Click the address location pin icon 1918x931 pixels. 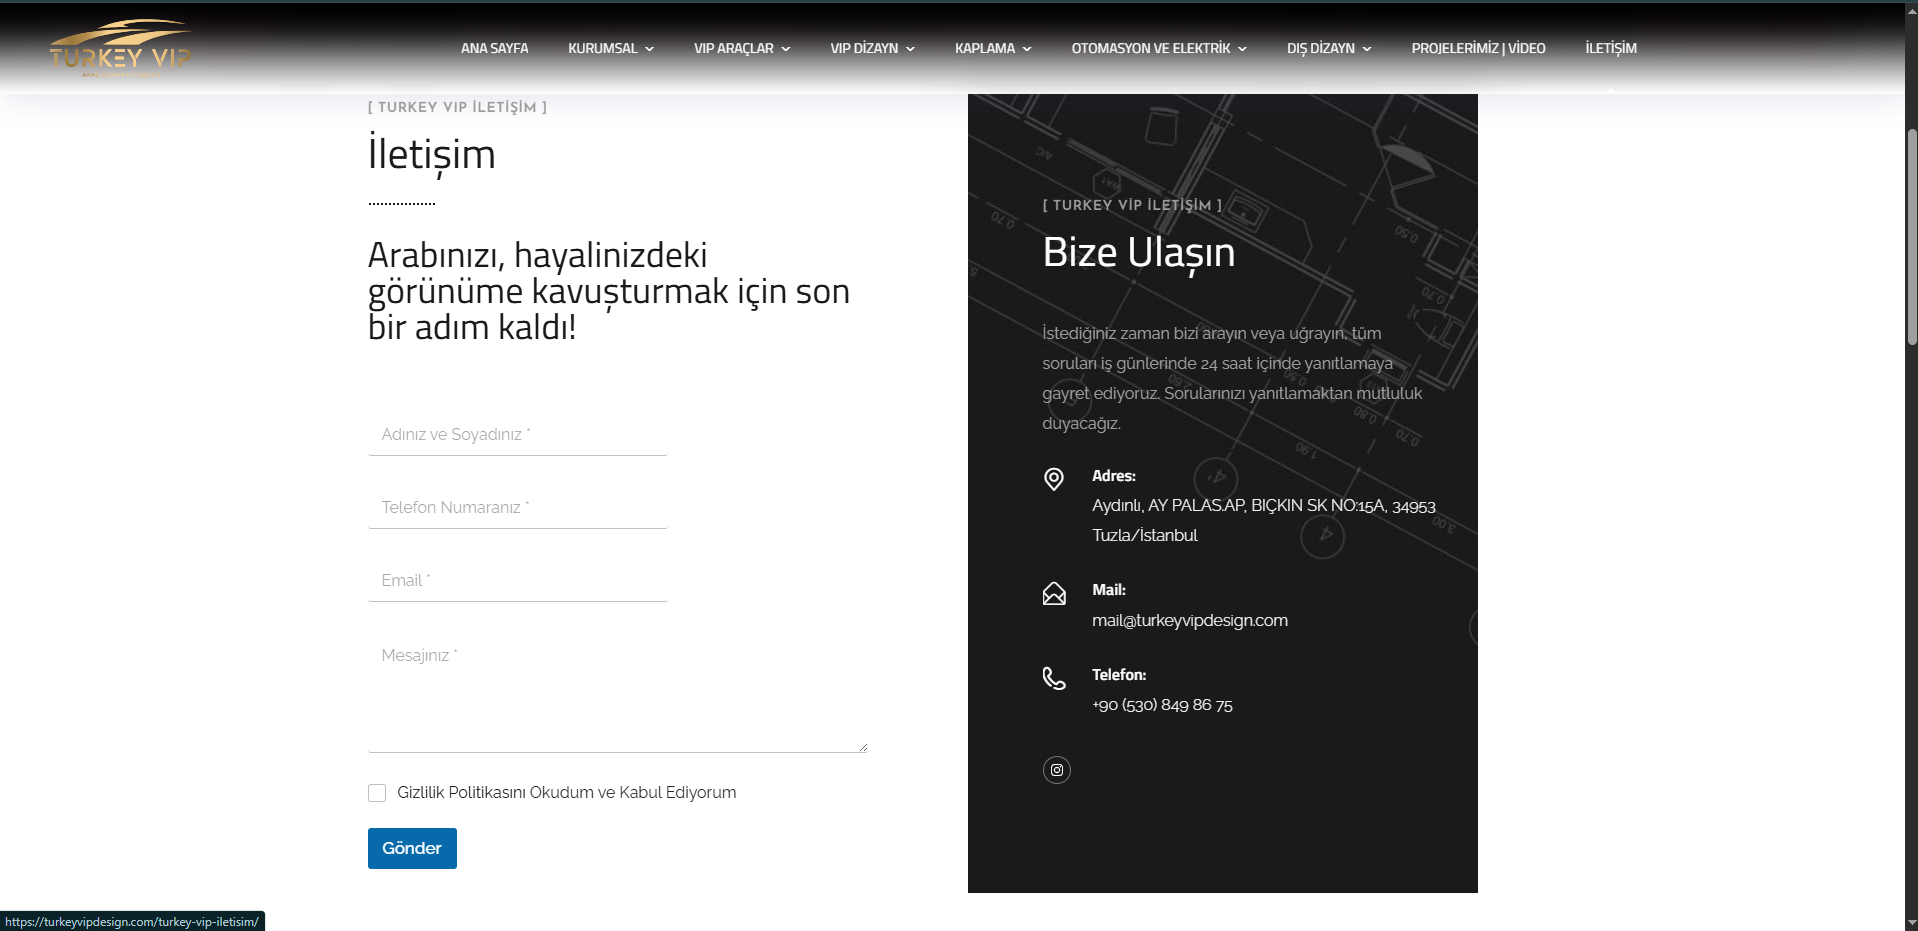(1053, 479)
